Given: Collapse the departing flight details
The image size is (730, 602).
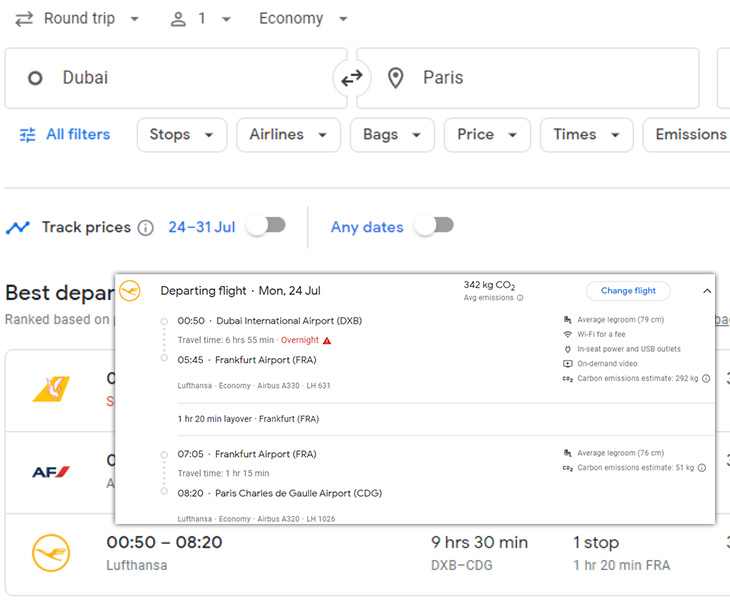Looking at the screenshot, I should click(x=707, y=291).
